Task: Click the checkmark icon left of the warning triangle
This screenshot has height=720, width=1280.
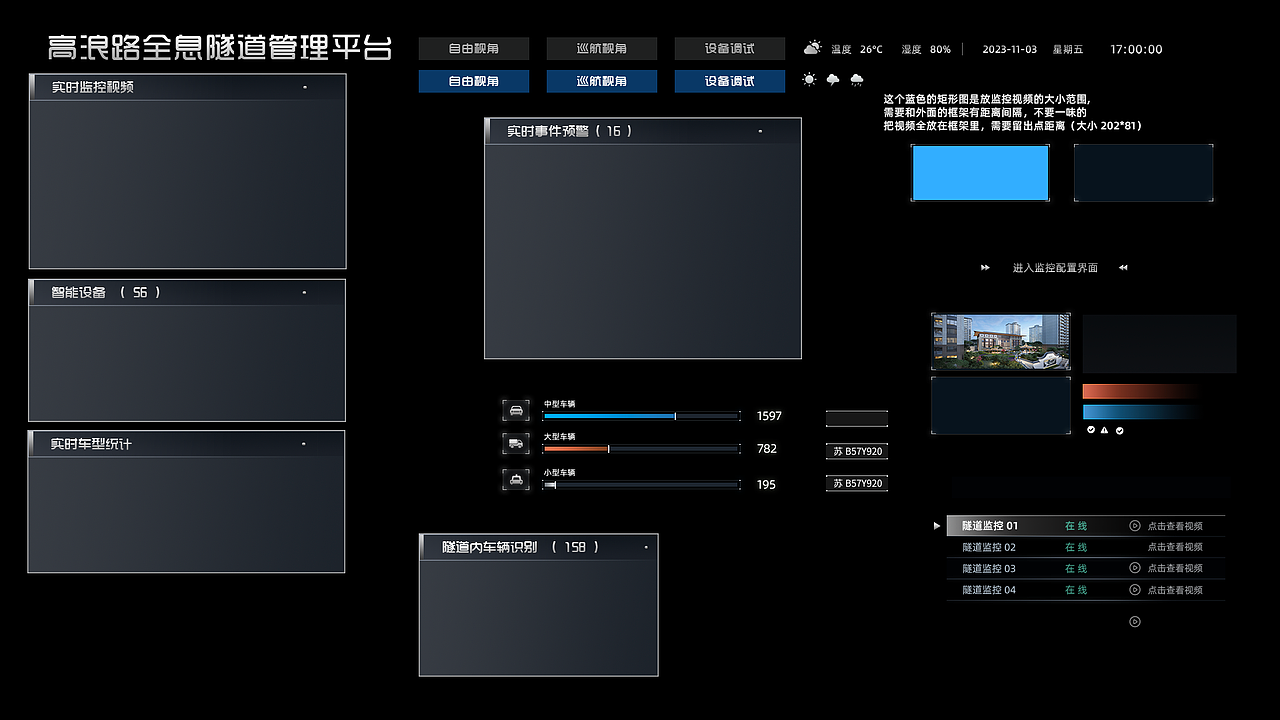Action: 1091,430
